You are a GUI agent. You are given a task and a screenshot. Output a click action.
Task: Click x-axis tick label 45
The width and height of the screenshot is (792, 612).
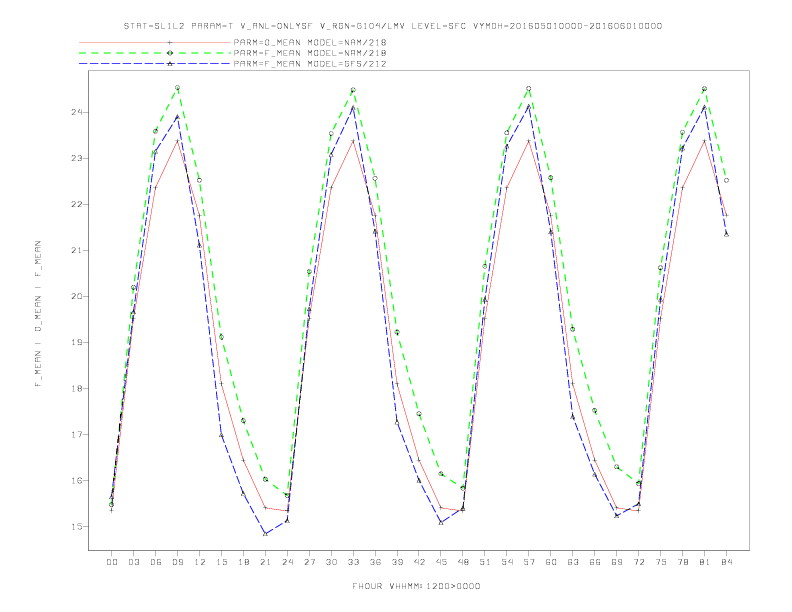point(441,562)
